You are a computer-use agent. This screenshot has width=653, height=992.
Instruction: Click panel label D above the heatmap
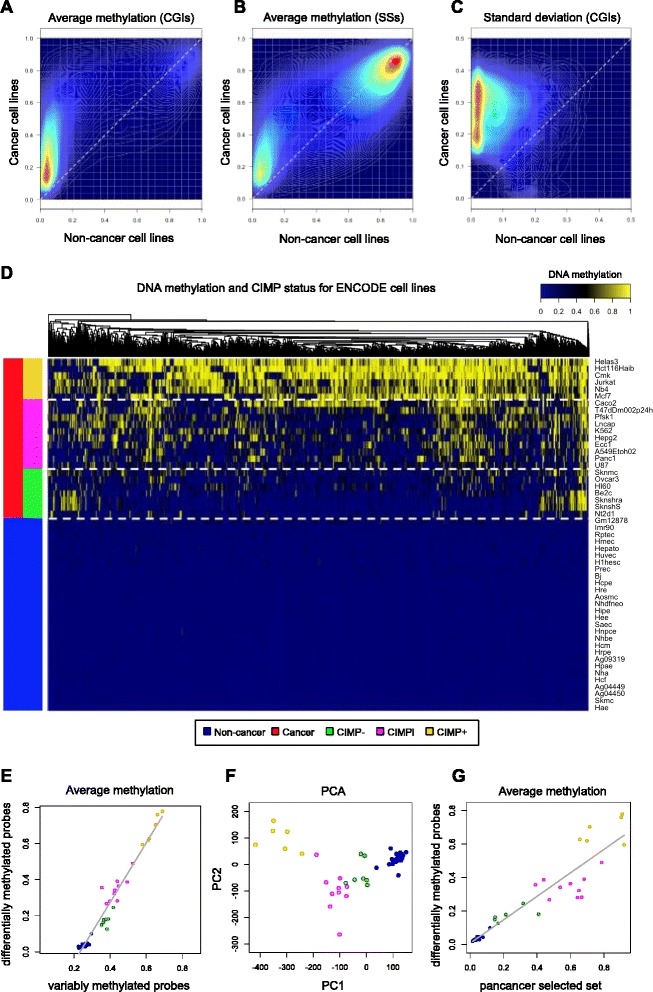click(x=10, y=270)
